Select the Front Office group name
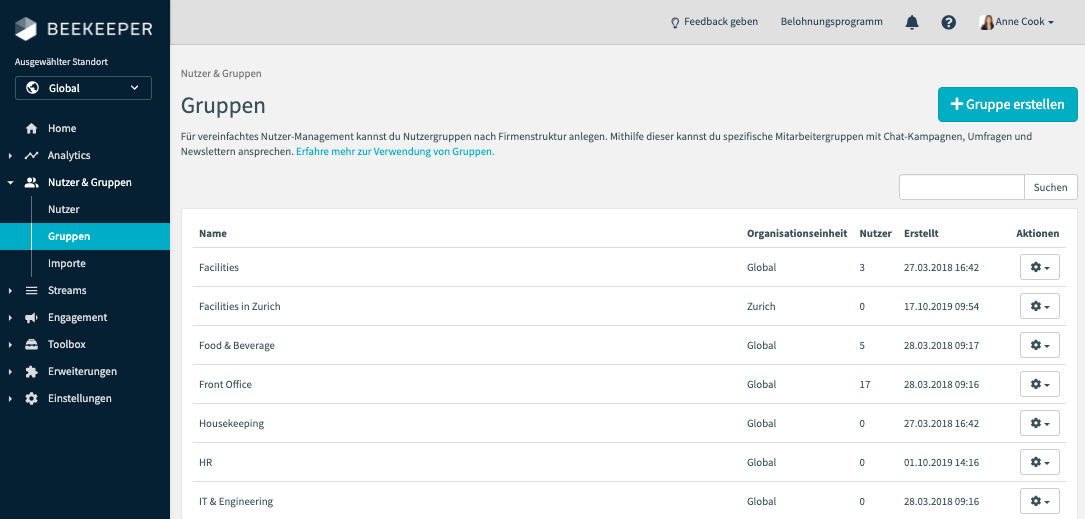Image resolution: width=1085 pixels, height=519 pixels. 225,384
